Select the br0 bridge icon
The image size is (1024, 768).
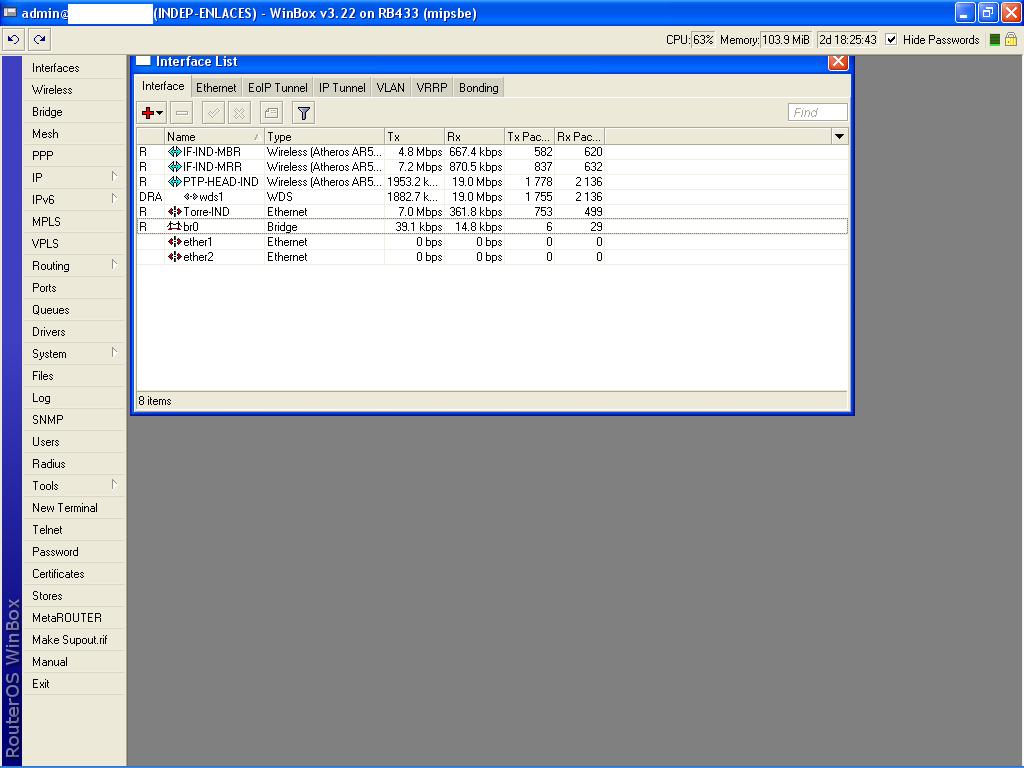(x=174, y=227)
